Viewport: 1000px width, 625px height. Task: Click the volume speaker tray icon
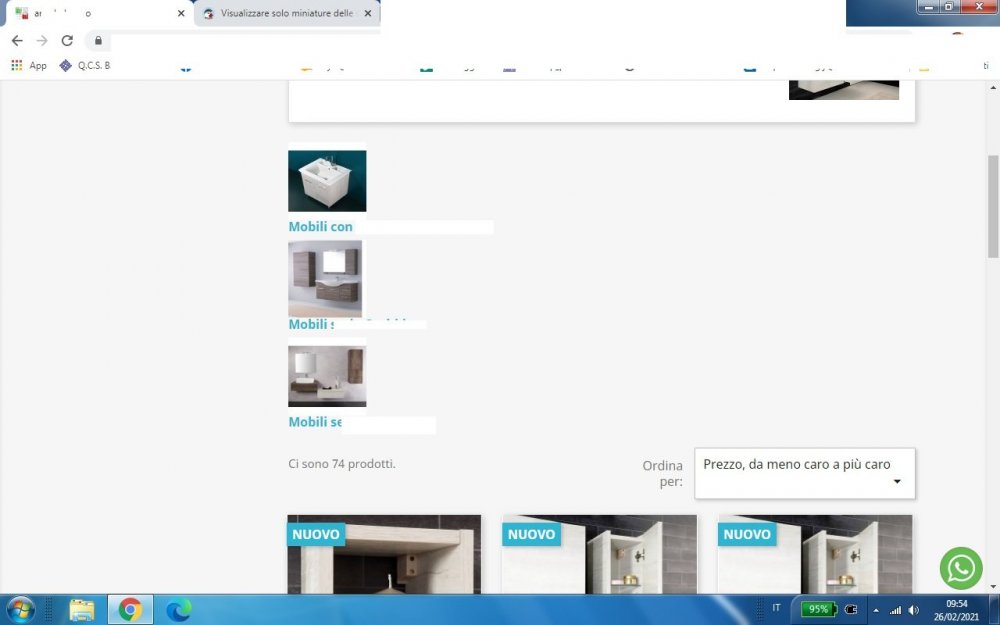coord(914,610)
